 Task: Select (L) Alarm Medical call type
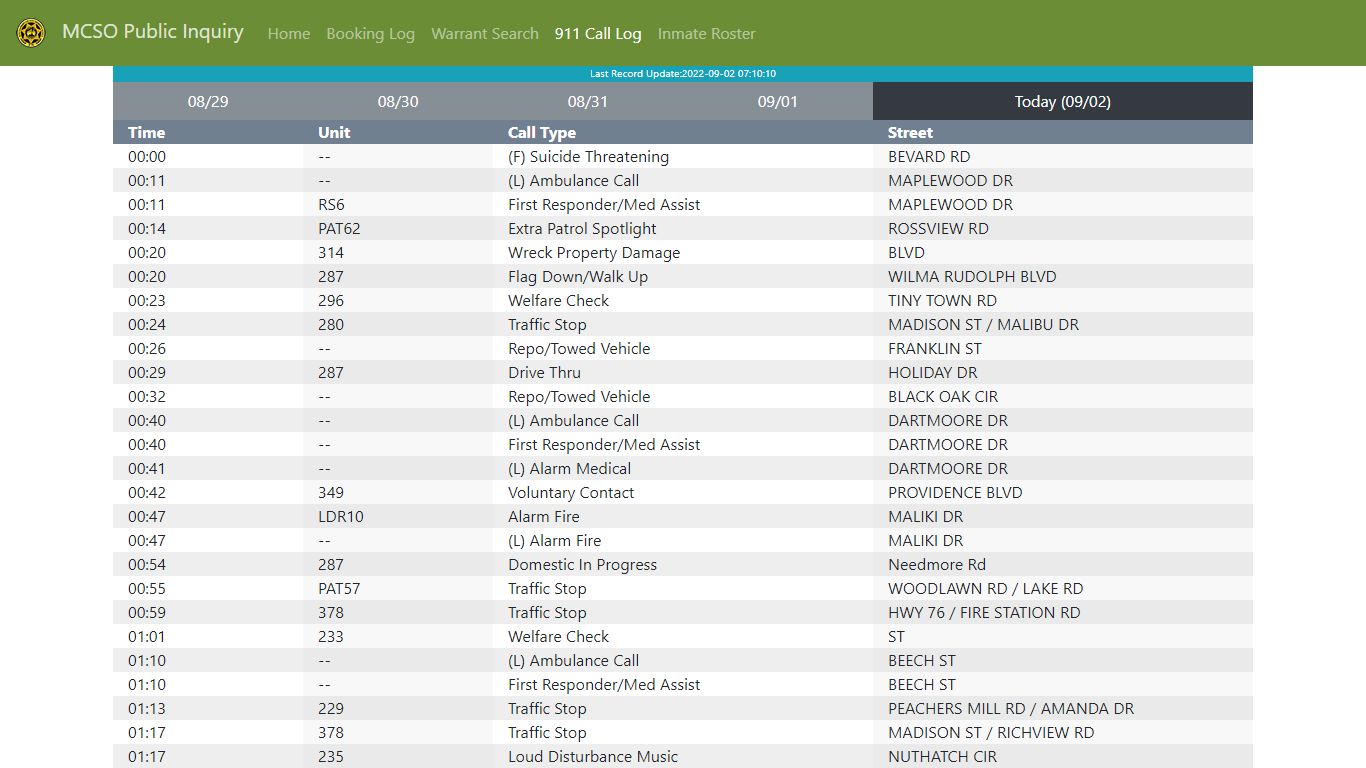click(x=683, y=468)
